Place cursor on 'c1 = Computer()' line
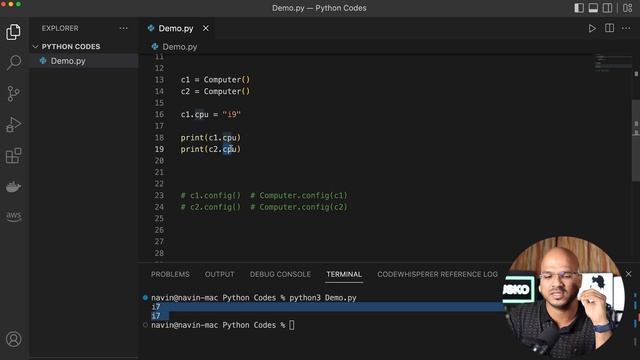 tap(215, 80)
